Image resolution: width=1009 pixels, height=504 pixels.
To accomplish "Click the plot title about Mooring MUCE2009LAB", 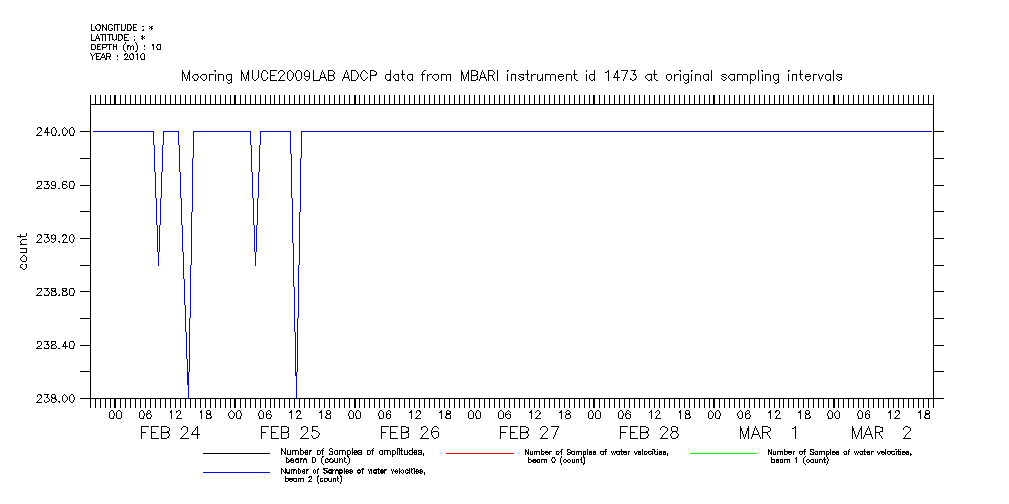I will click(510, 76).
